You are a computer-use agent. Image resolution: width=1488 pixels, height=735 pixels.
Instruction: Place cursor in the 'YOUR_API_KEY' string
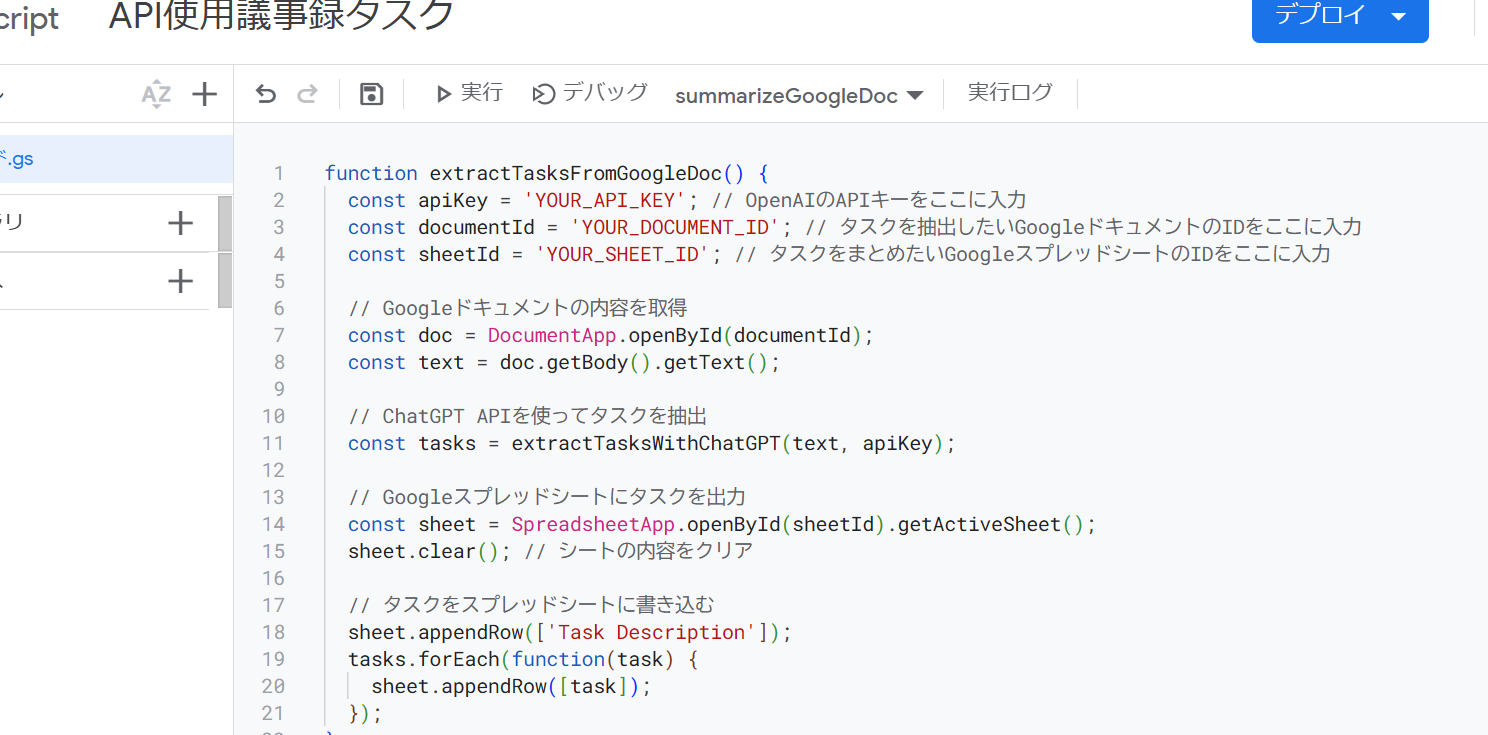click(606, 200)
